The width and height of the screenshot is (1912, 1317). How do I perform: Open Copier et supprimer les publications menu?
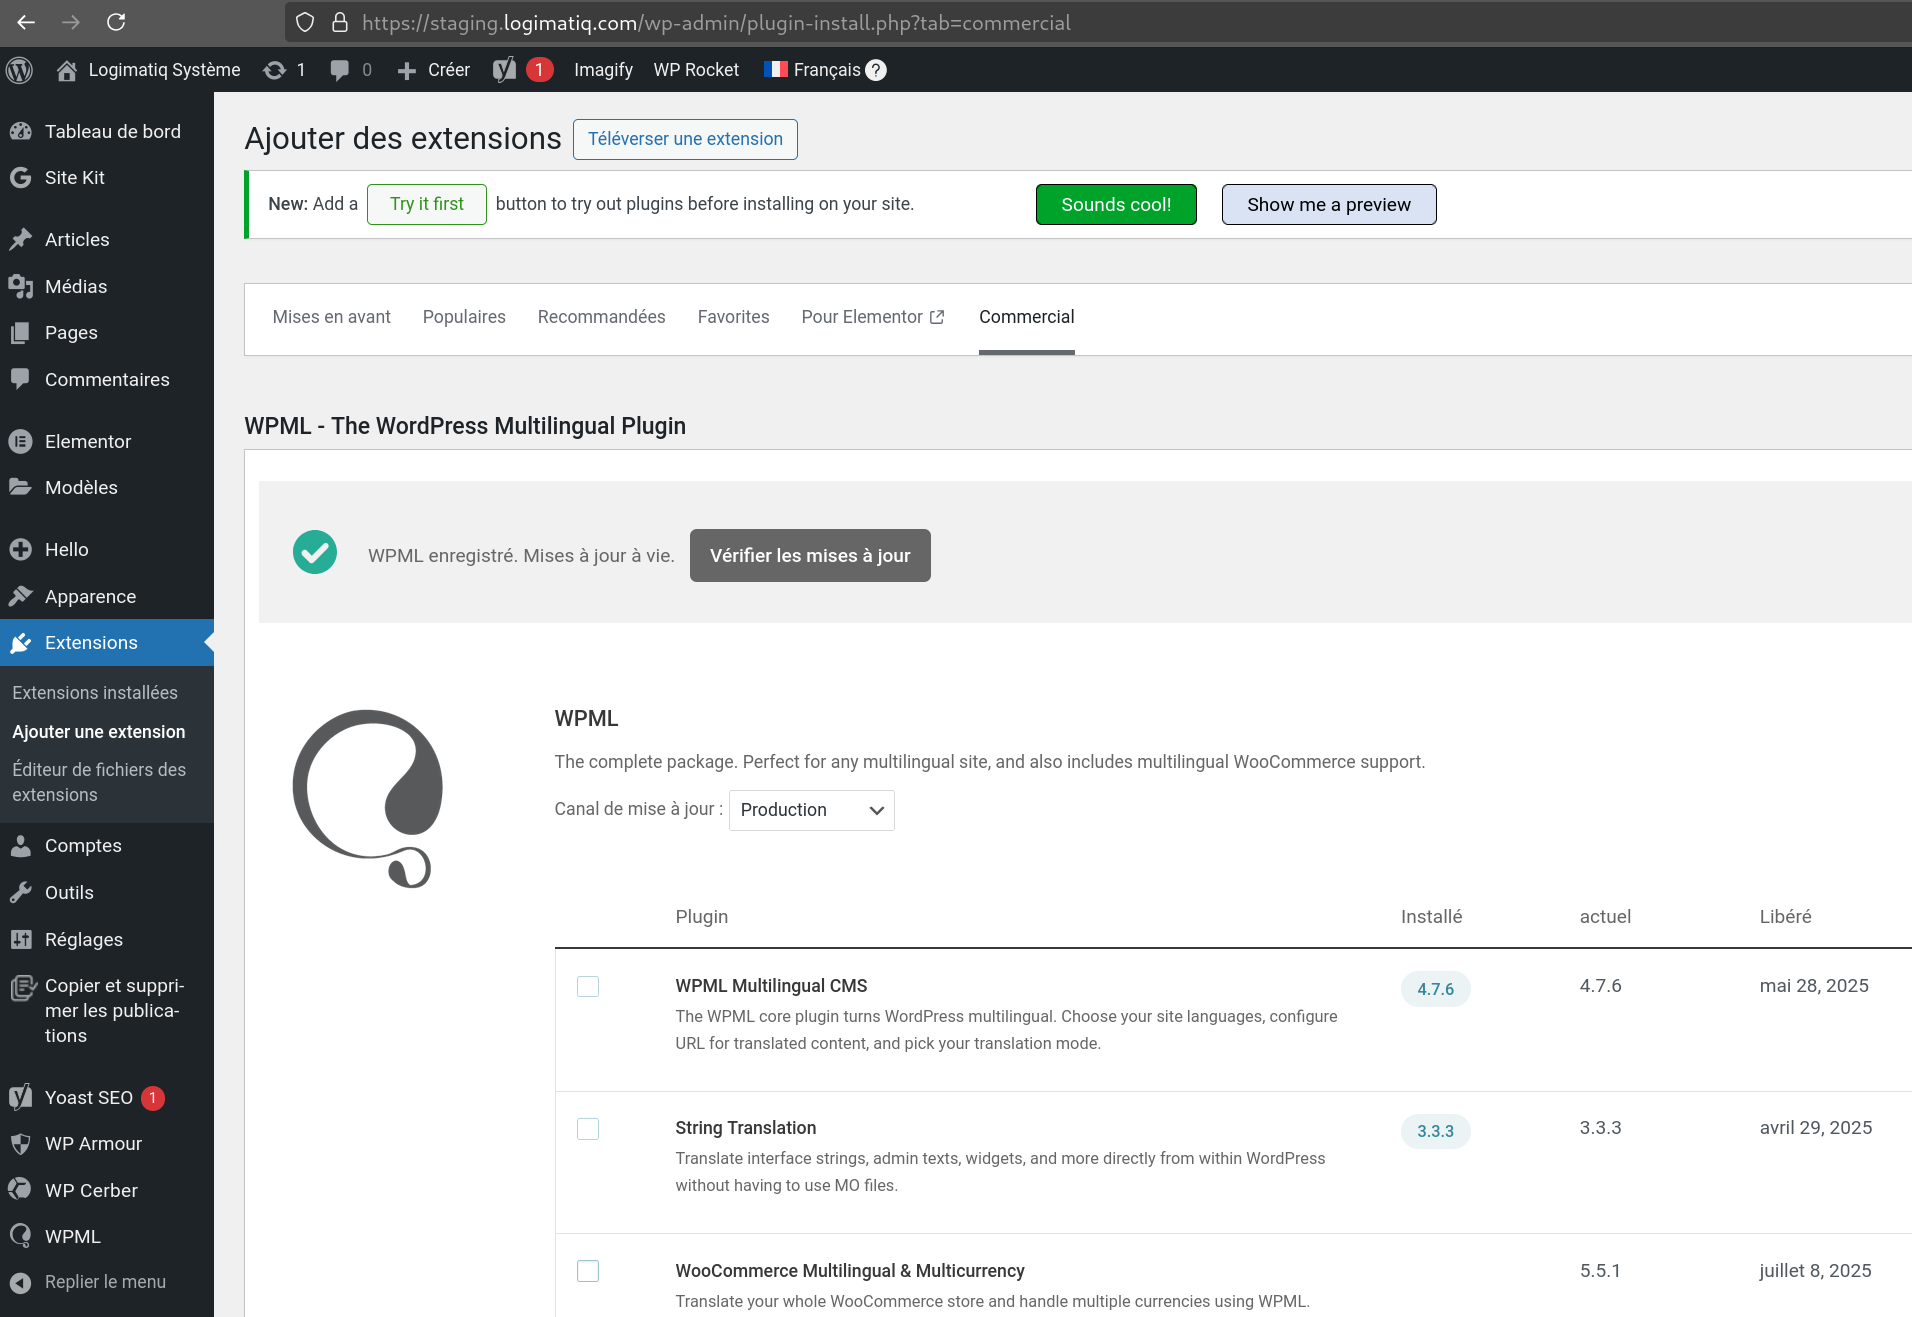click(x=107, y=1010)
